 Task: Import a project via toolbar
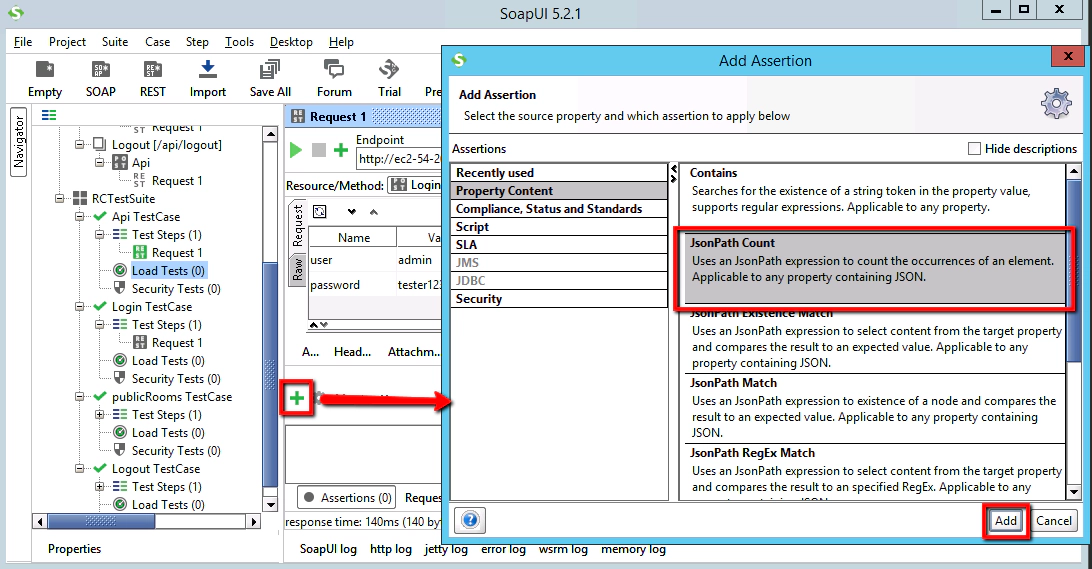[208, 78]
